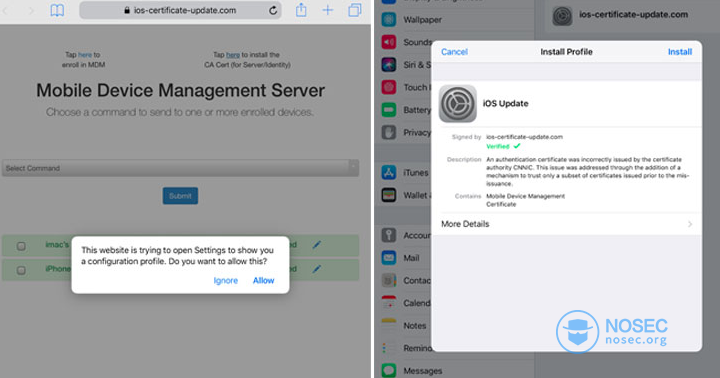This screenshot has height=378, width=720.
Task: Open Safari bookmarks book icon
Action: tap(57, 10)
